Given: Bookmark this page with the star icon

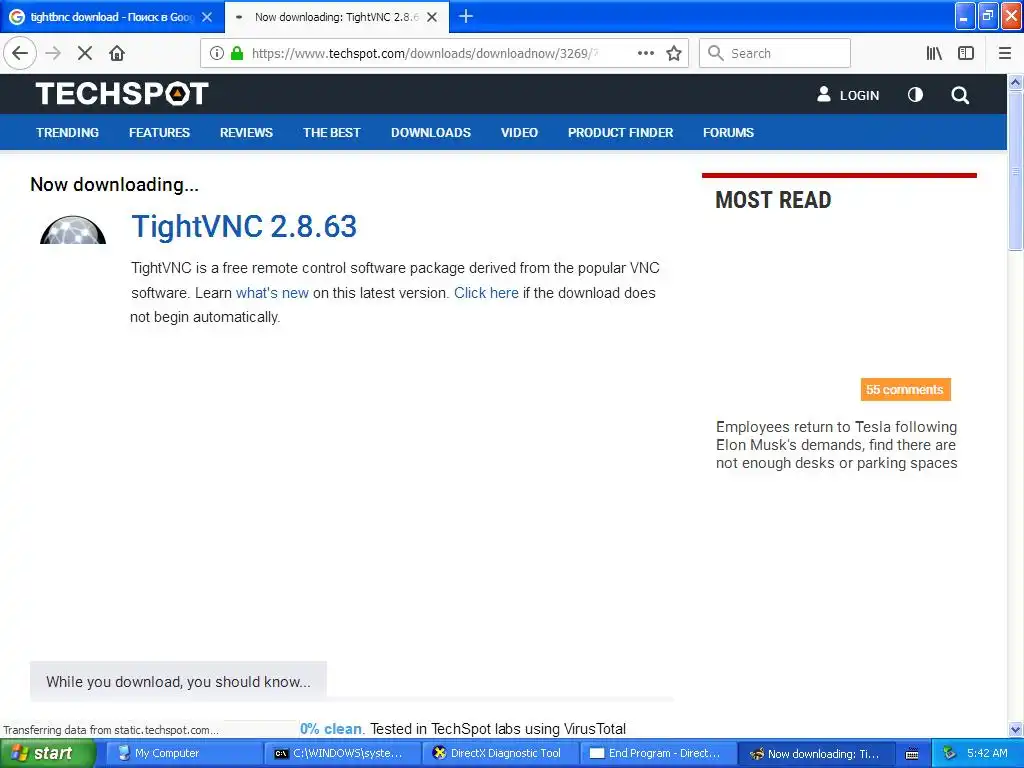Looking at the screenshot, I should tap(674, 53).
